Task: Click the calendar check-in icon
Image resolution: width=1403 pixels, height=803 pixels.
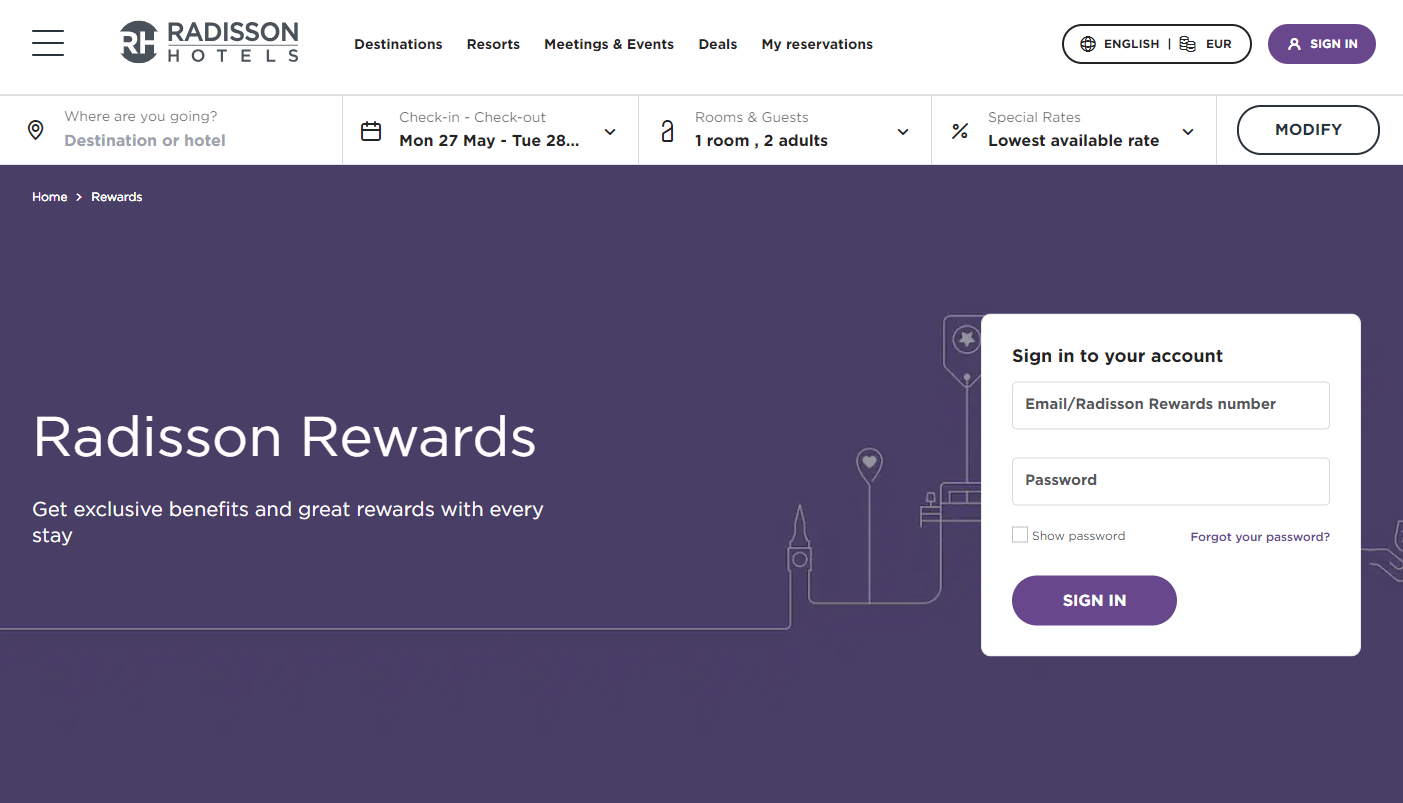Action: click(x=371, y=130)
